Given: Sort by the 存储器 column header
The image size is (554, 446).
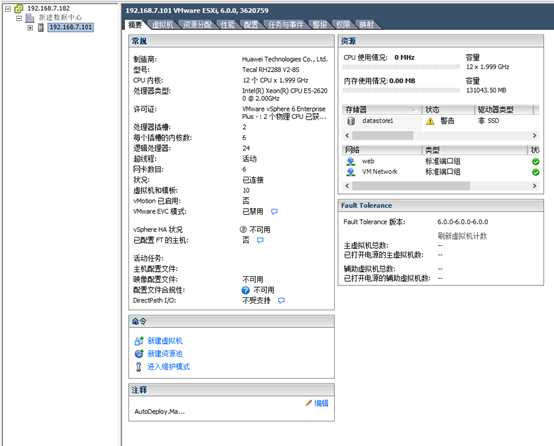Looking at the screenshot, I should pos(383,110).
